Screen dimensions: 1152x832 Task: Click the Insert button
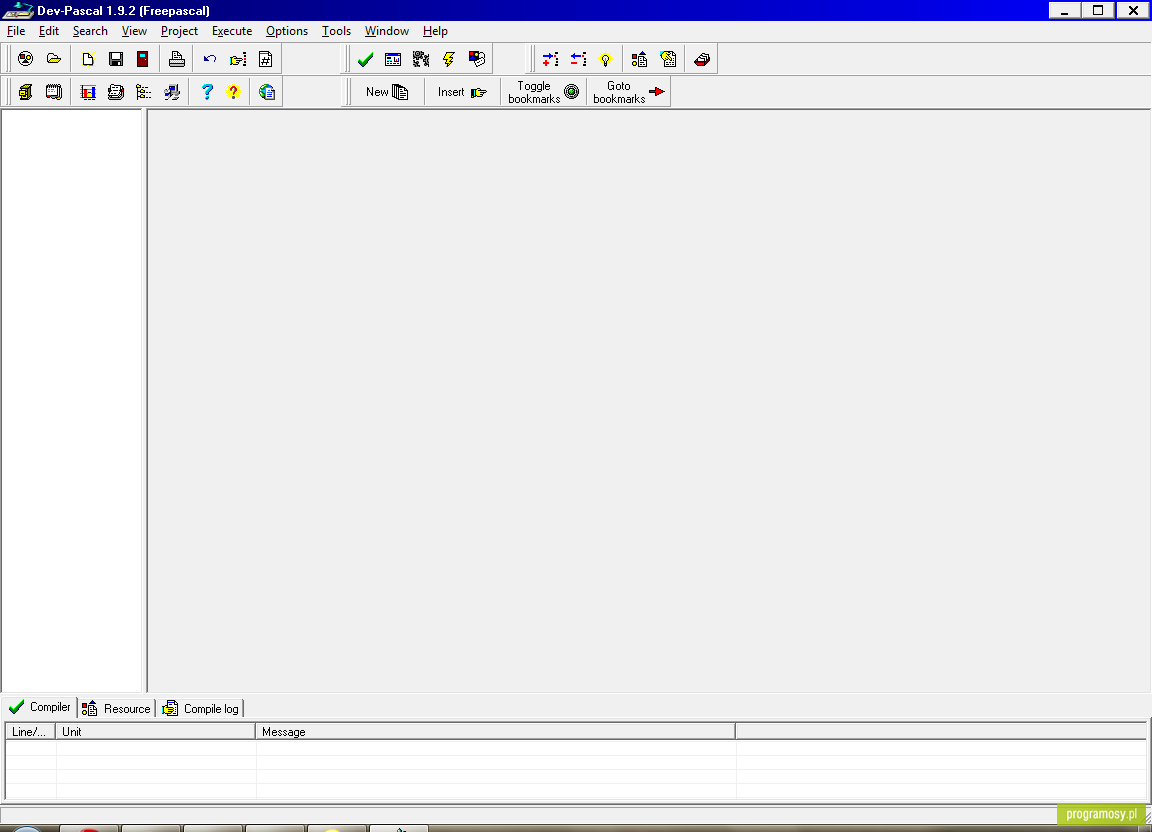coord(462,92)
